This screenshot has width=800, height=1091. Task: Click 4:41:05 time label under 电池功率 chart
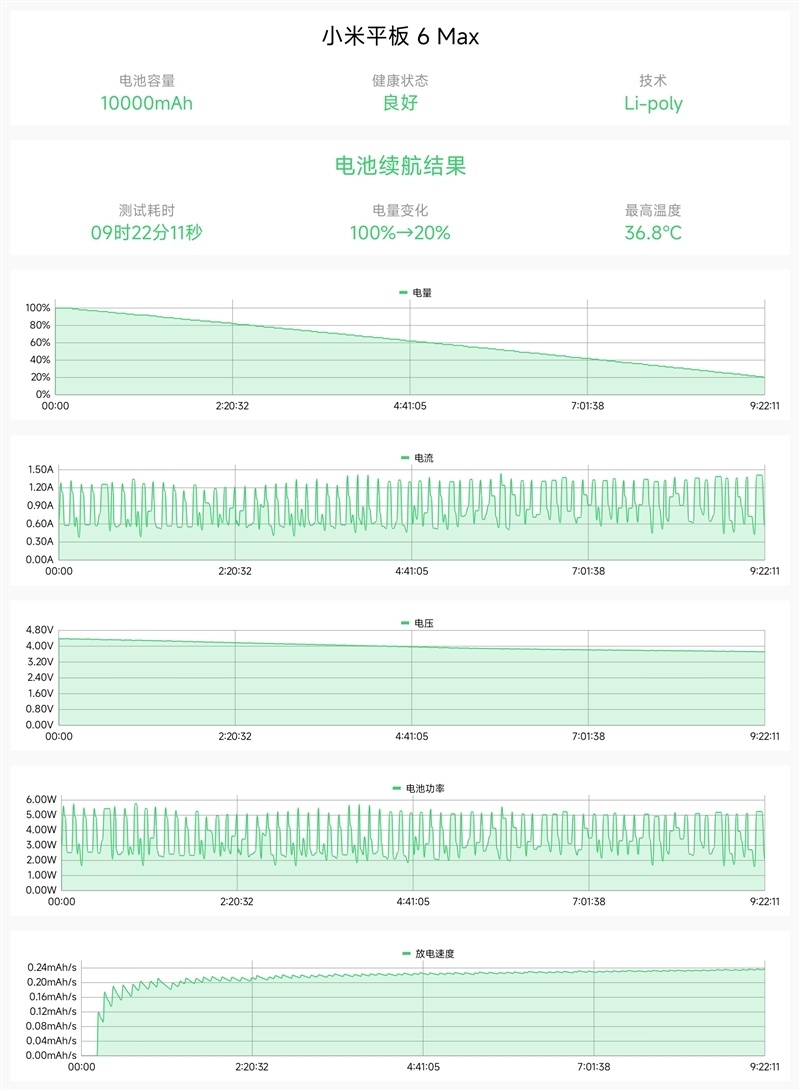click(413, 902)
